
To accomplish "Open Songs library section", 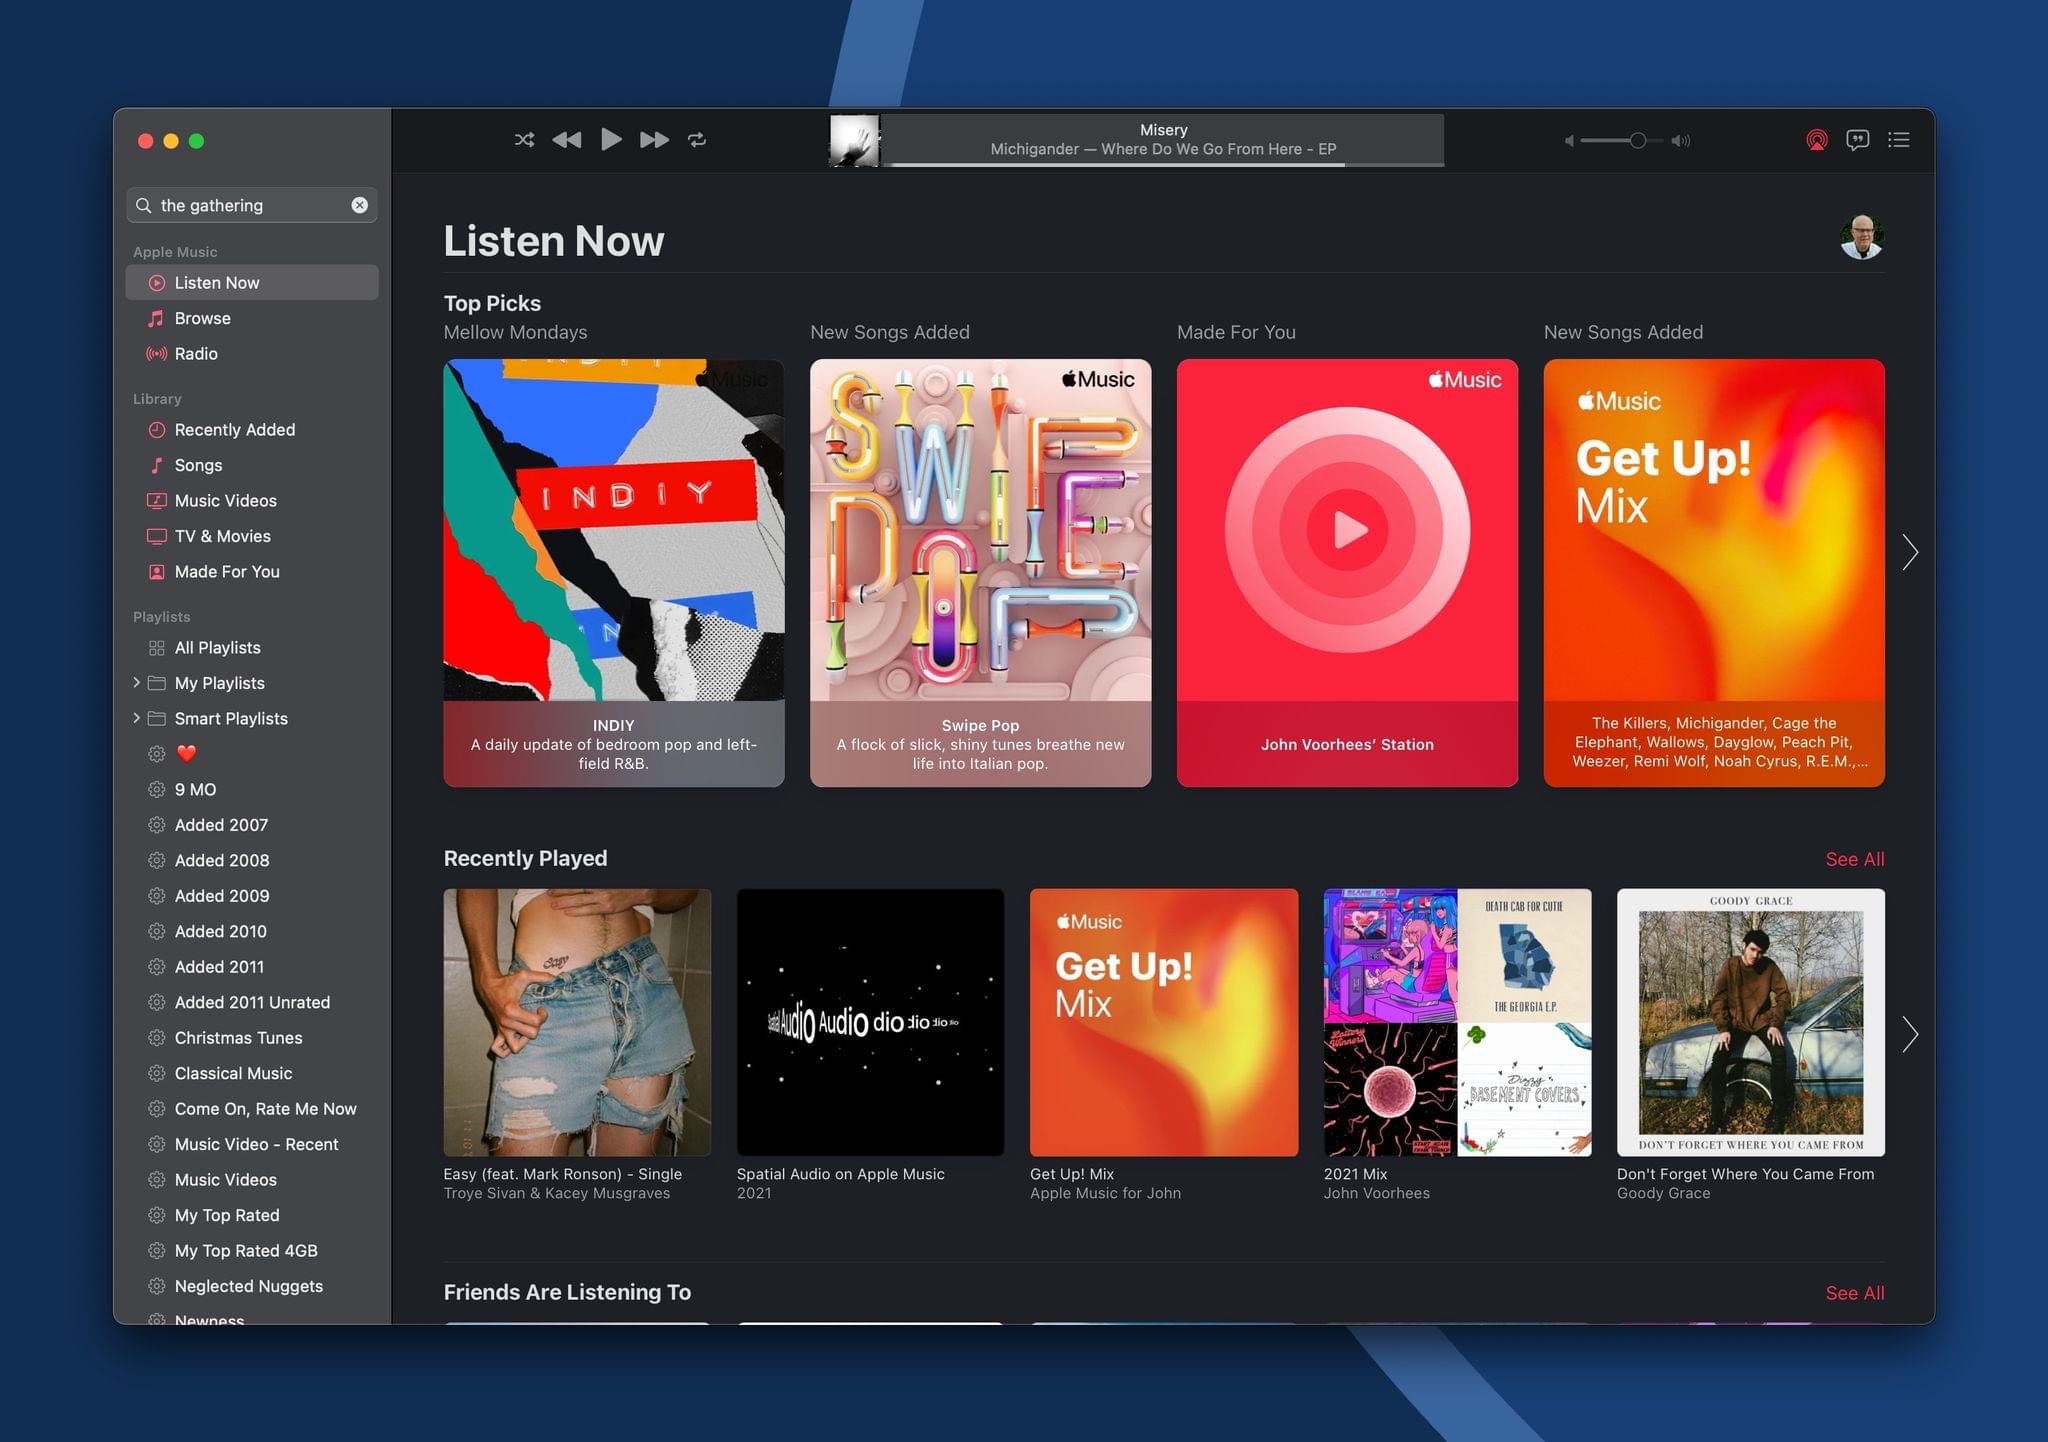I will pos(252,465).
